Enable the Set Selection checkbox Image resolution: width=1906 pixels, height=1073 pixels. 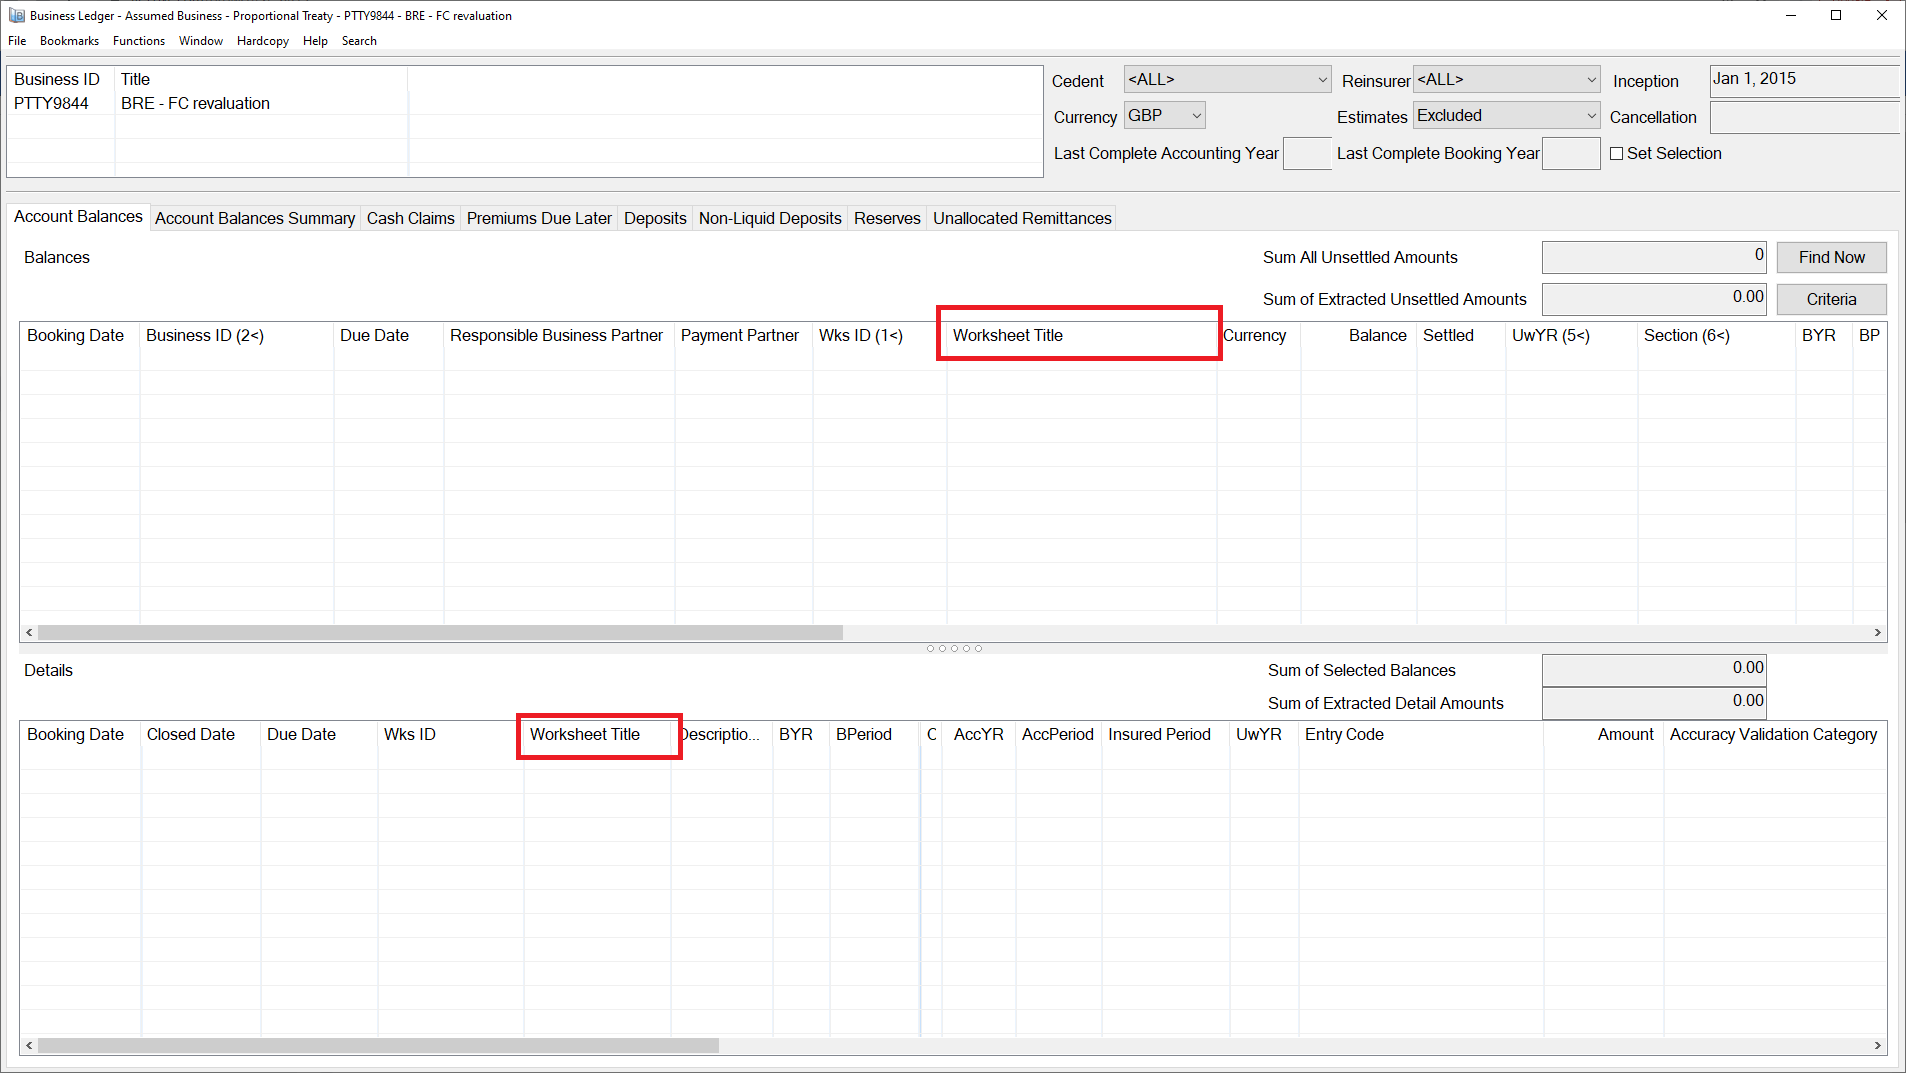click(1617, 153)
